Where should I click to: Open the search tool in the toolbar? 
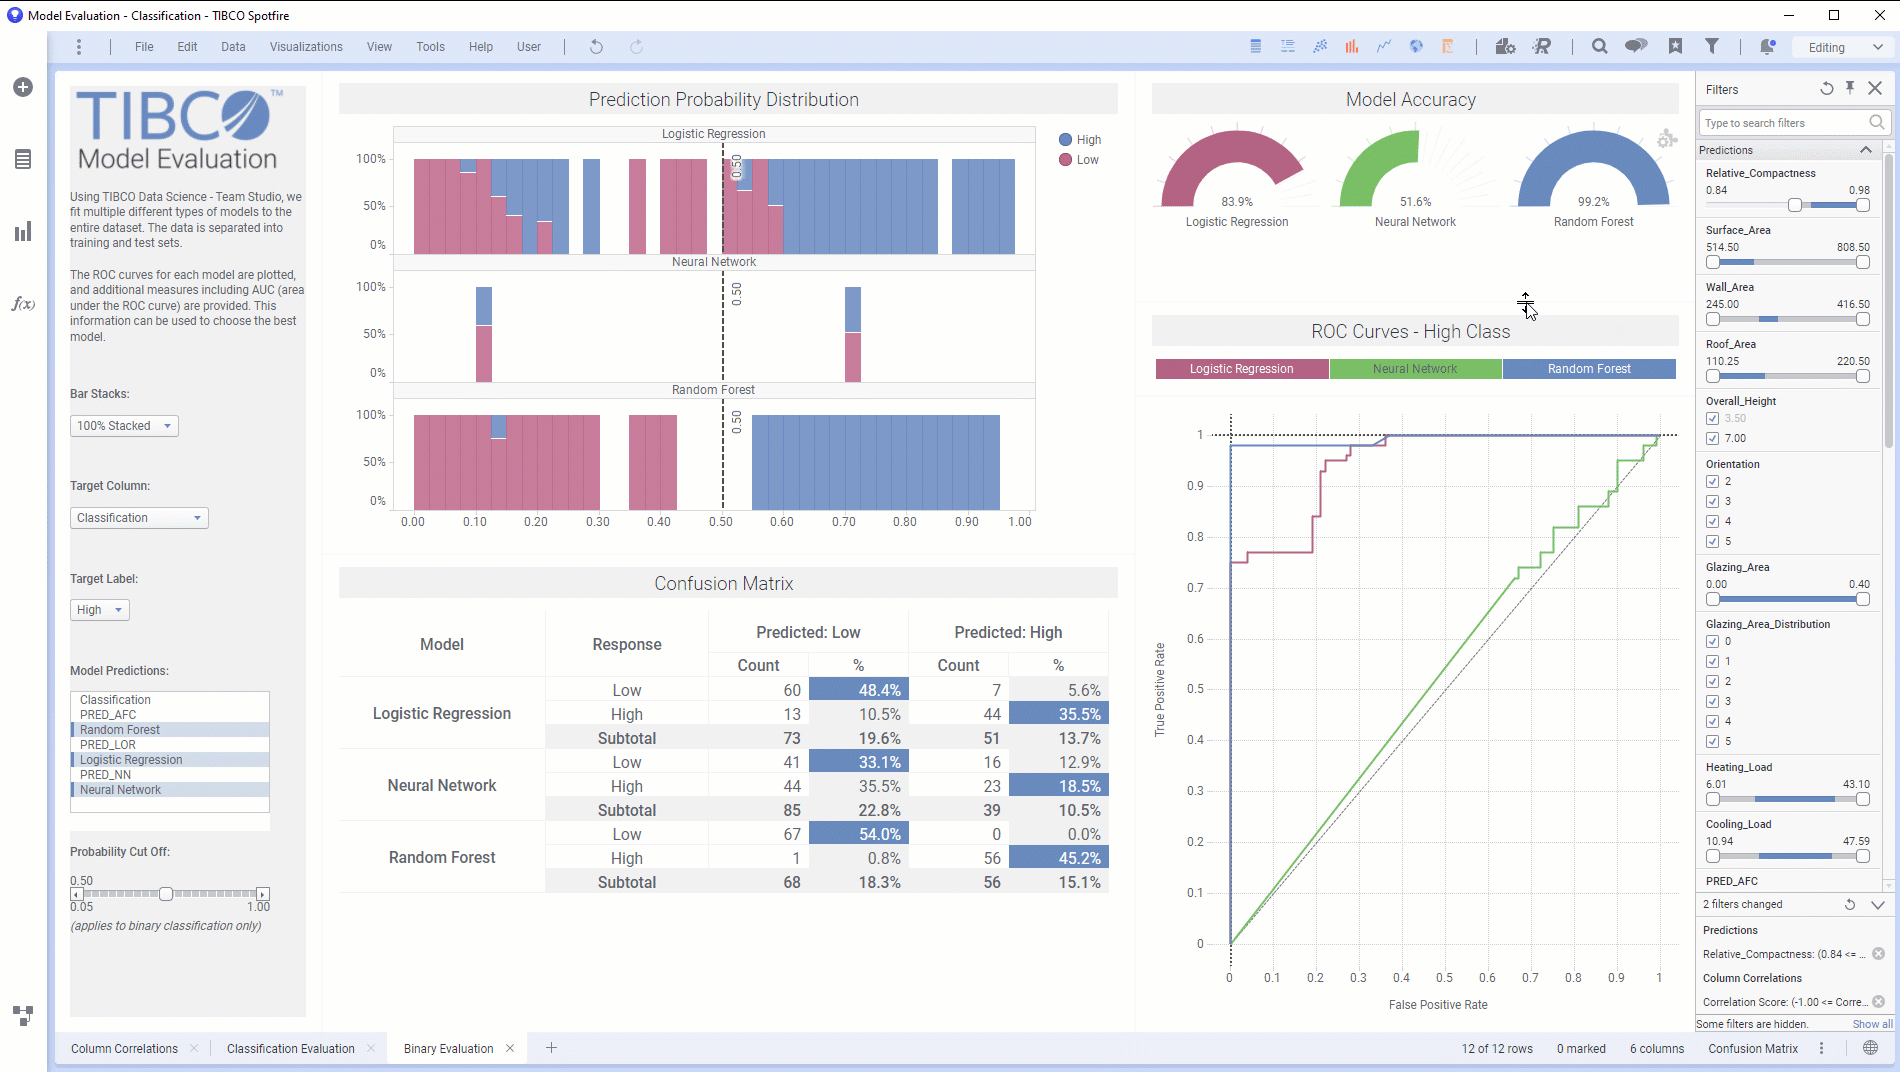[1599, 46]
